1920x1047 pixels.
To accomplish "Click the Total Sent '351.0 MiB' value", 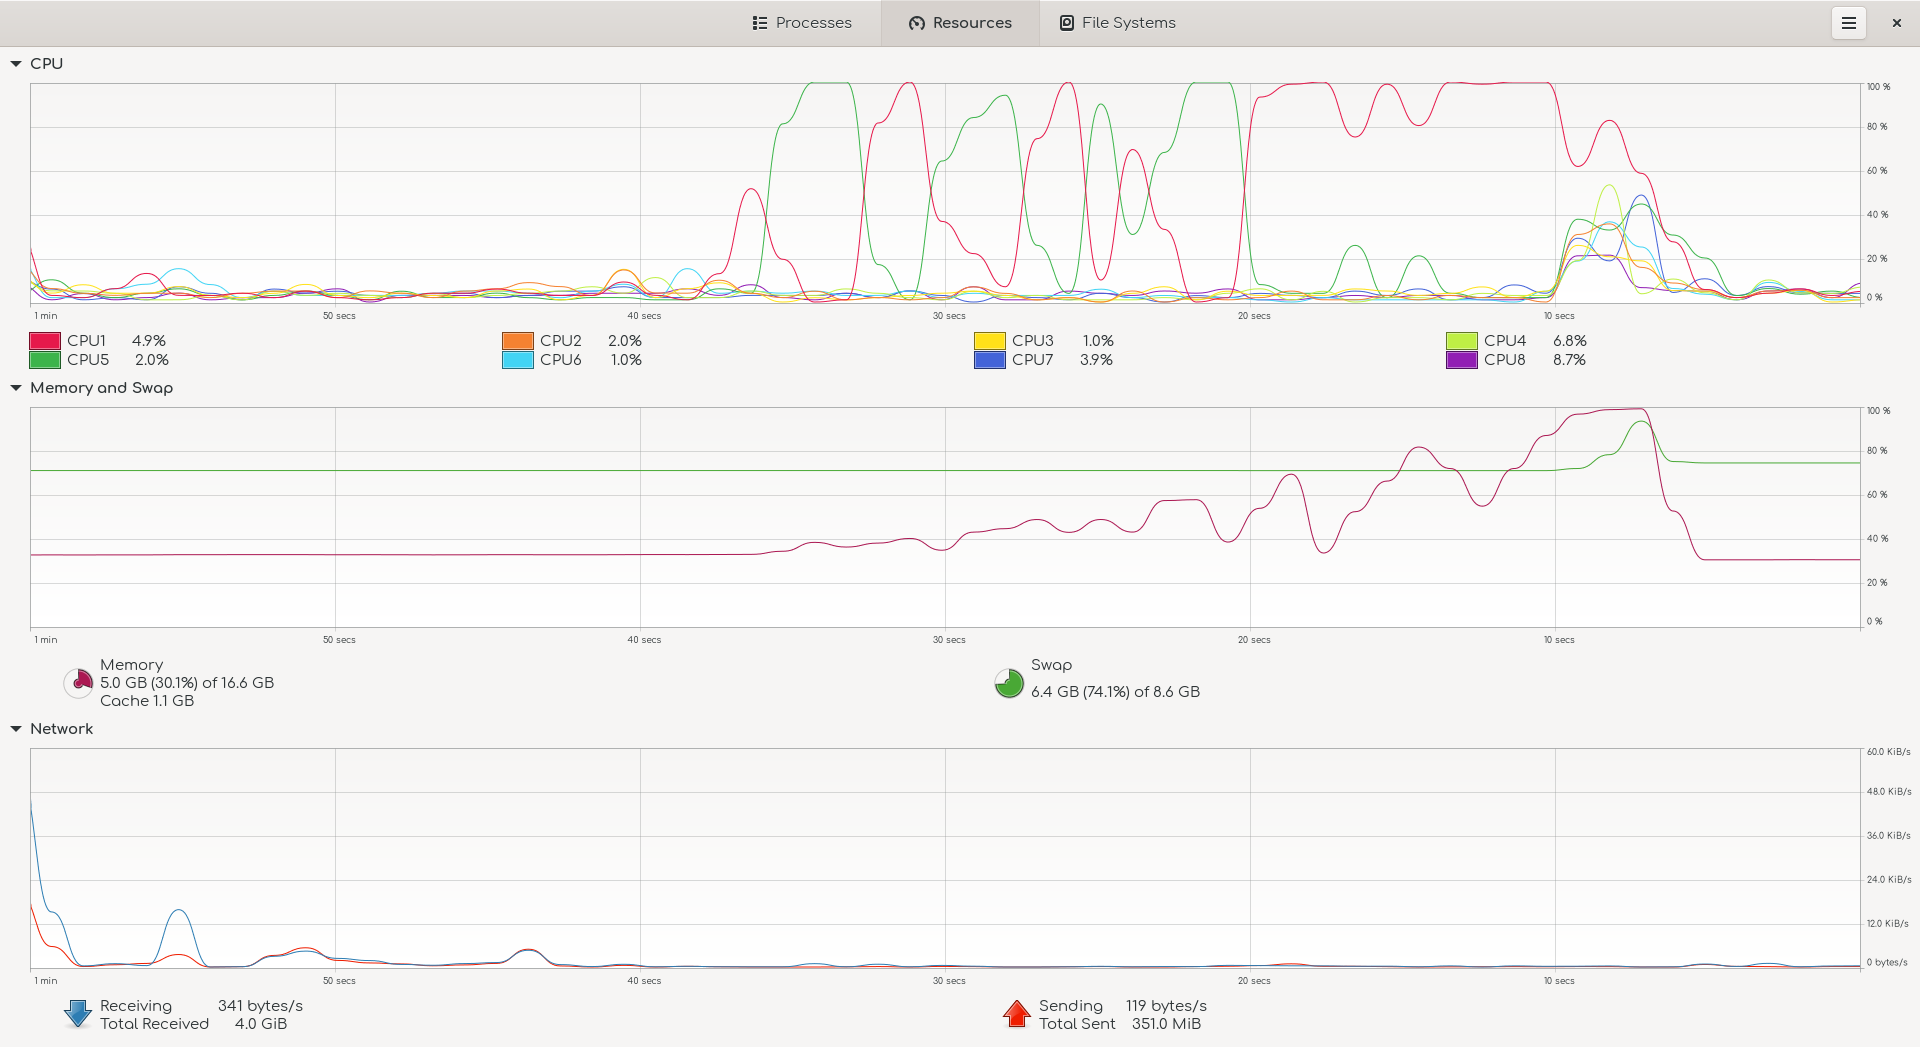I will coord(1166,1024).
